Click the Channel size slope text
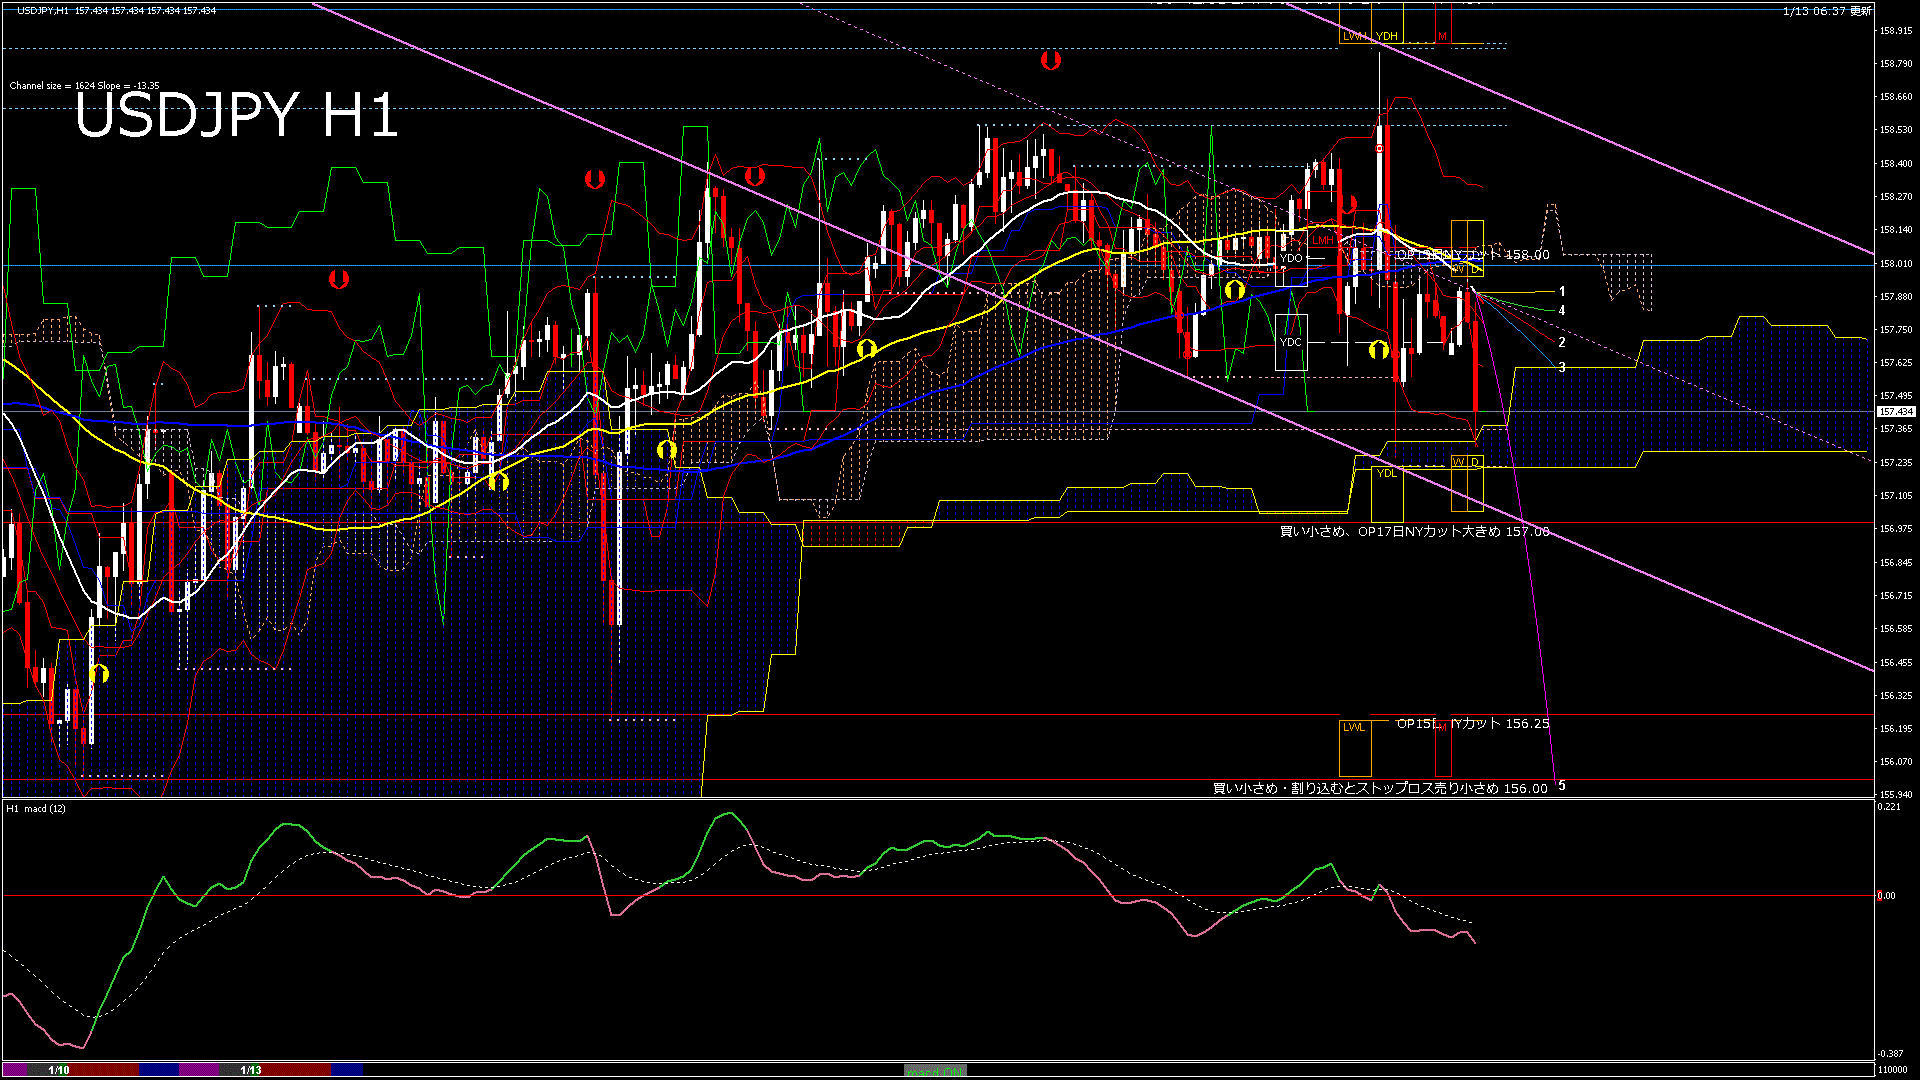The height and width of the screenshot is (1080, 1920). coord(84,86)
